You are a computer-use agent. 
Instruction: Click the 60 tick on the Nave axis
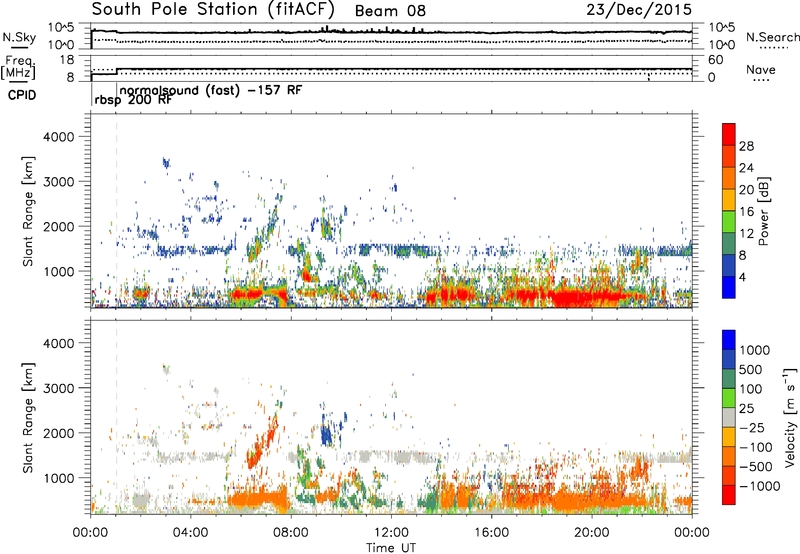coord(715,60)
